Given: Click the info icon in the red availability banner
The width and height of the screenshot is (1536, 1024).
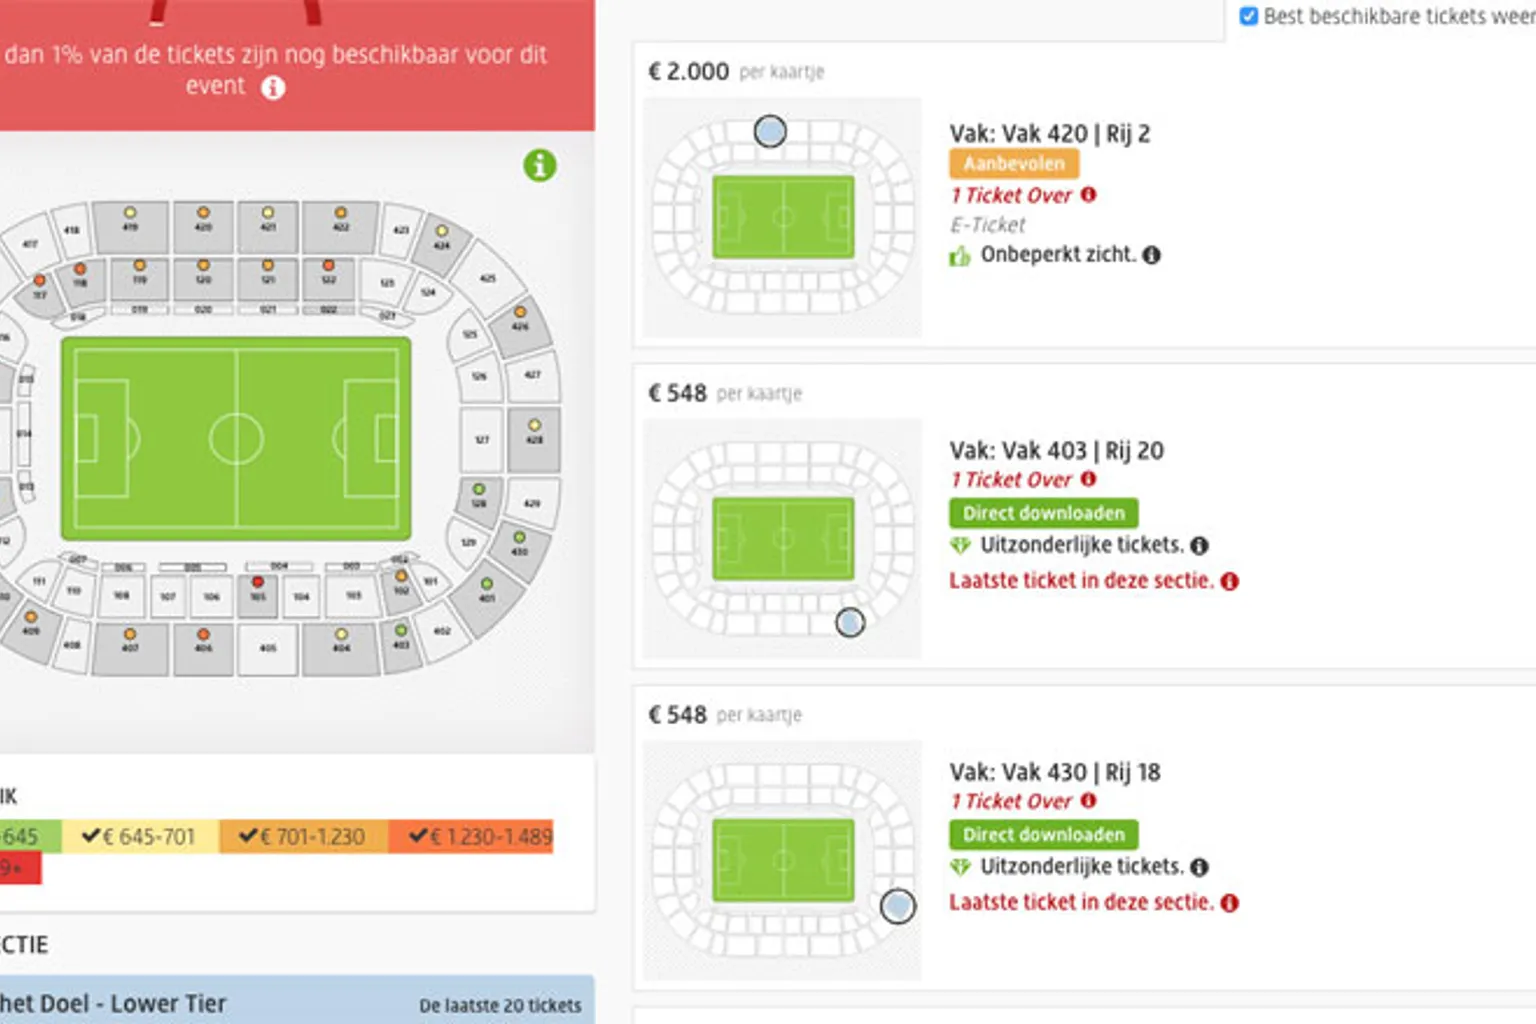Looking at the screenshot, I should point(273,88).
